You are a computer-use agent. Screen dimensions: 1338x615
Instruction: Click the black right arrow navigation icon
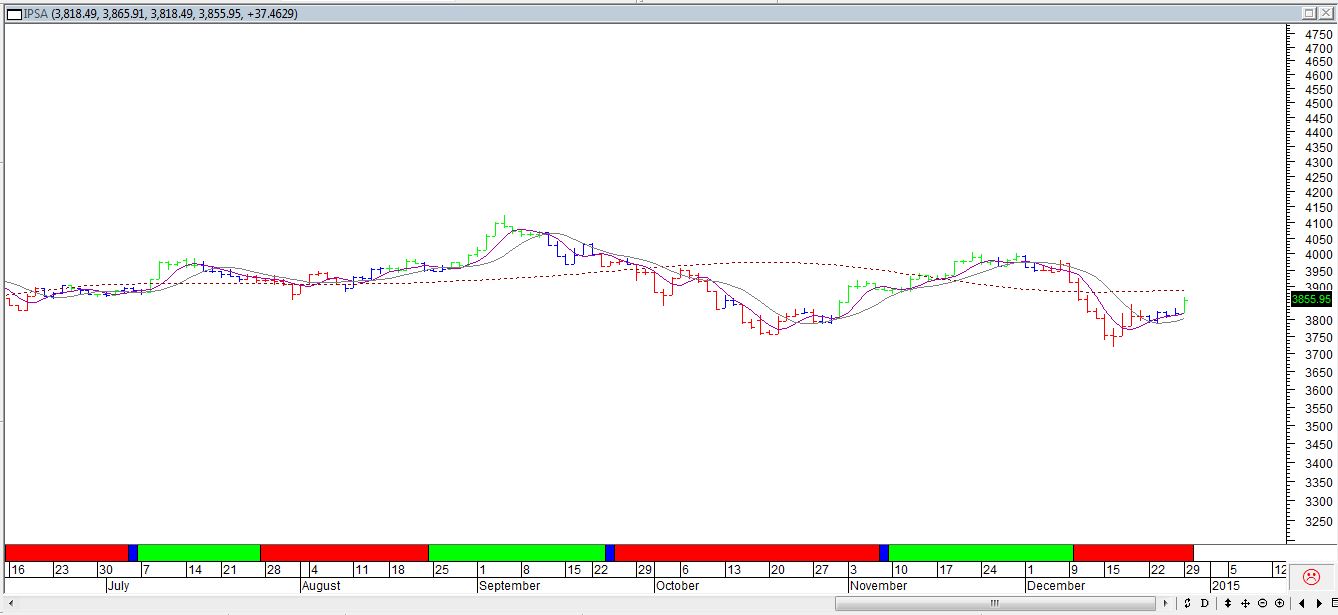[x=1319, y=603]
